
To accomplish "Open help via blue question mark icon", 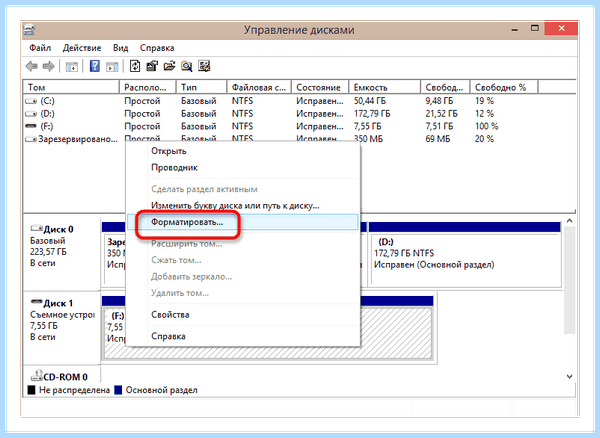I will (95, 66).
